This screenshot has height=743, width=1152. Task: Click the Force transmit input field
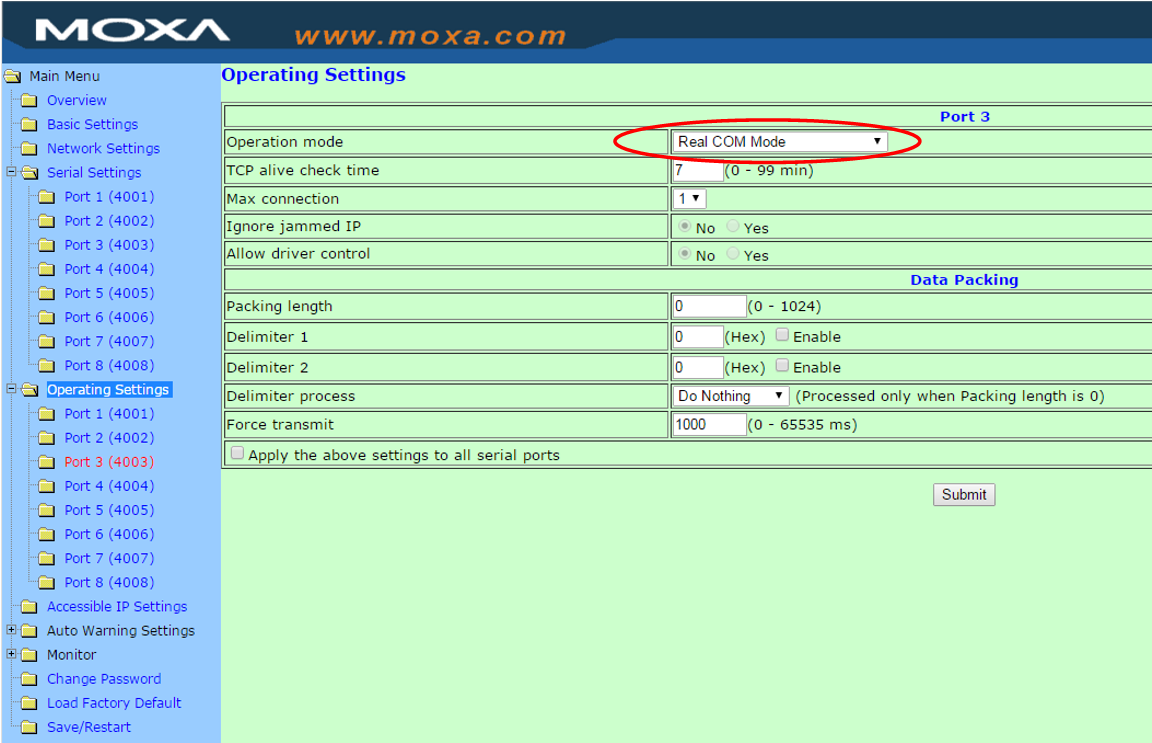click(710, 425)
